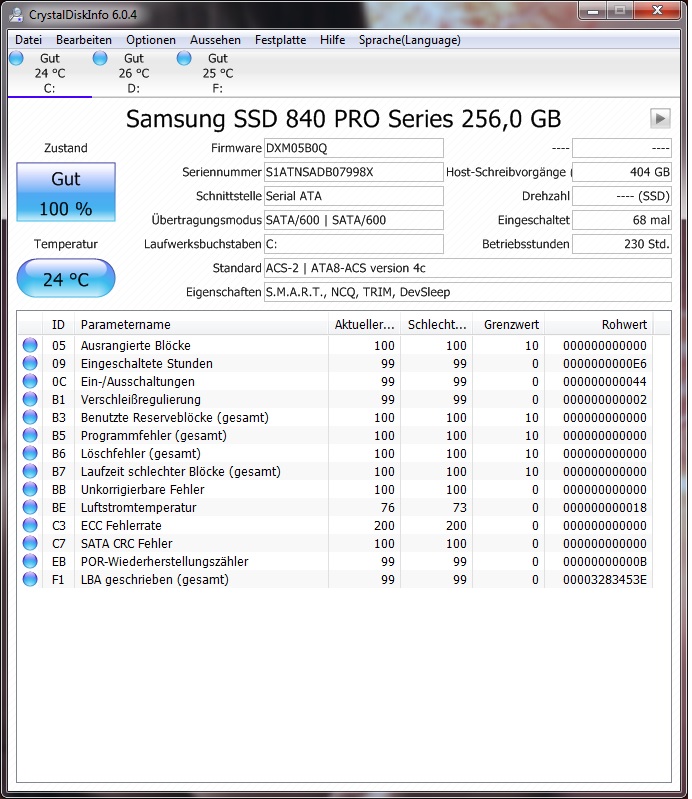The image size is (692, 799).
Task: Click status orb of Verschleißregulierung row
Action: coord(30,399)
